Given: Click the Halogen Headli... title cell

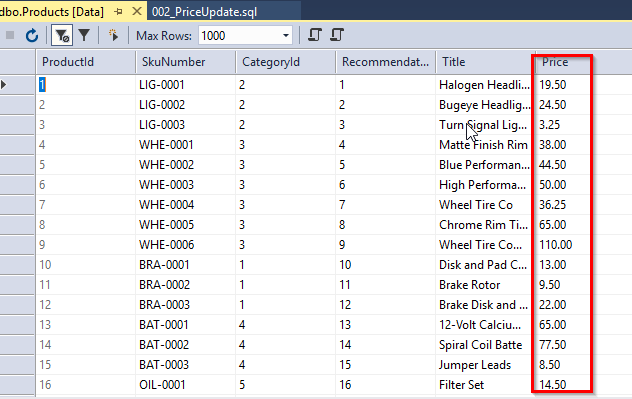Looking at the screenshot, I should tap(485, 85).
